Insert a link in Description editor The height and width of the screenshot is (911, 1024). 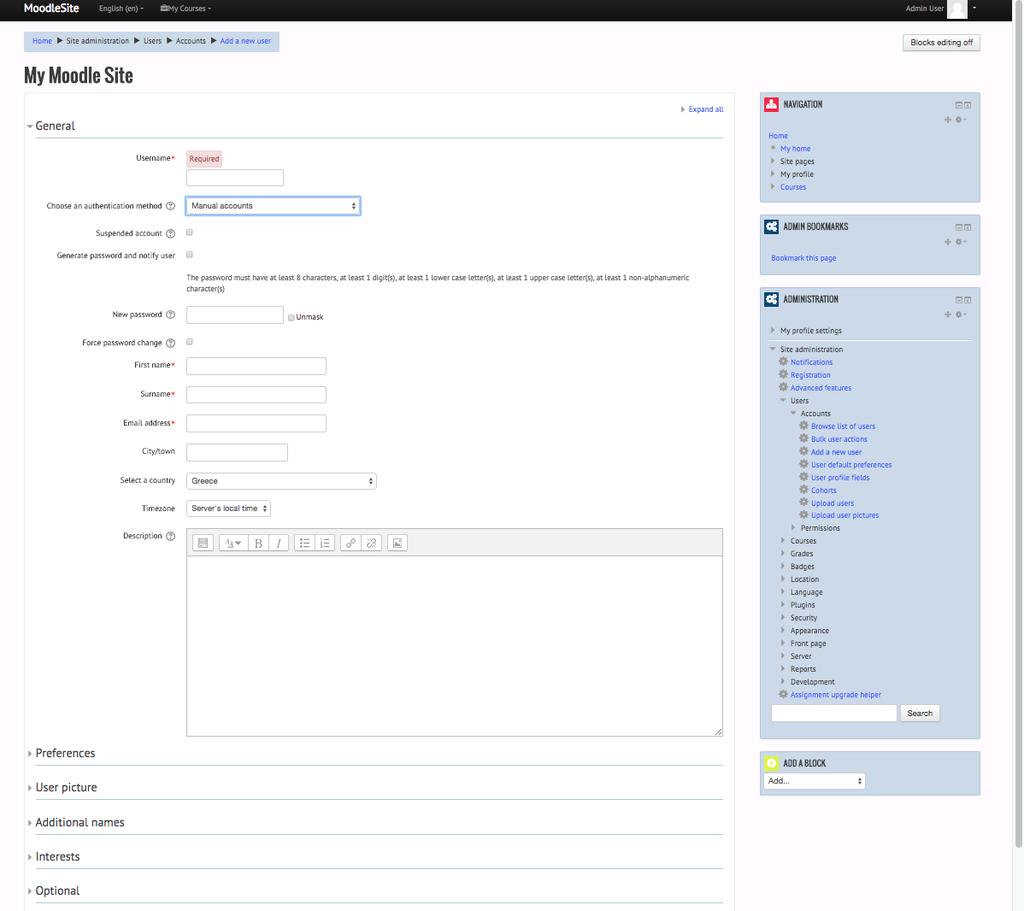click(351, 543)
